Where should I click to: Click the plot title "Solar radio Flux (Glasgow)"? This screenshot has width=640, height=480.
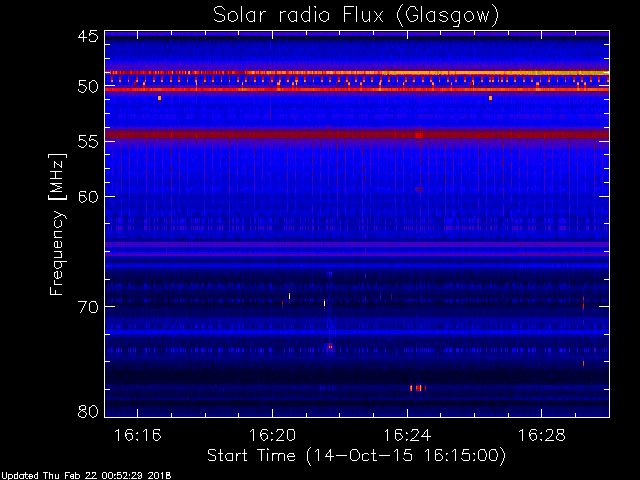[x=356, y=16]
